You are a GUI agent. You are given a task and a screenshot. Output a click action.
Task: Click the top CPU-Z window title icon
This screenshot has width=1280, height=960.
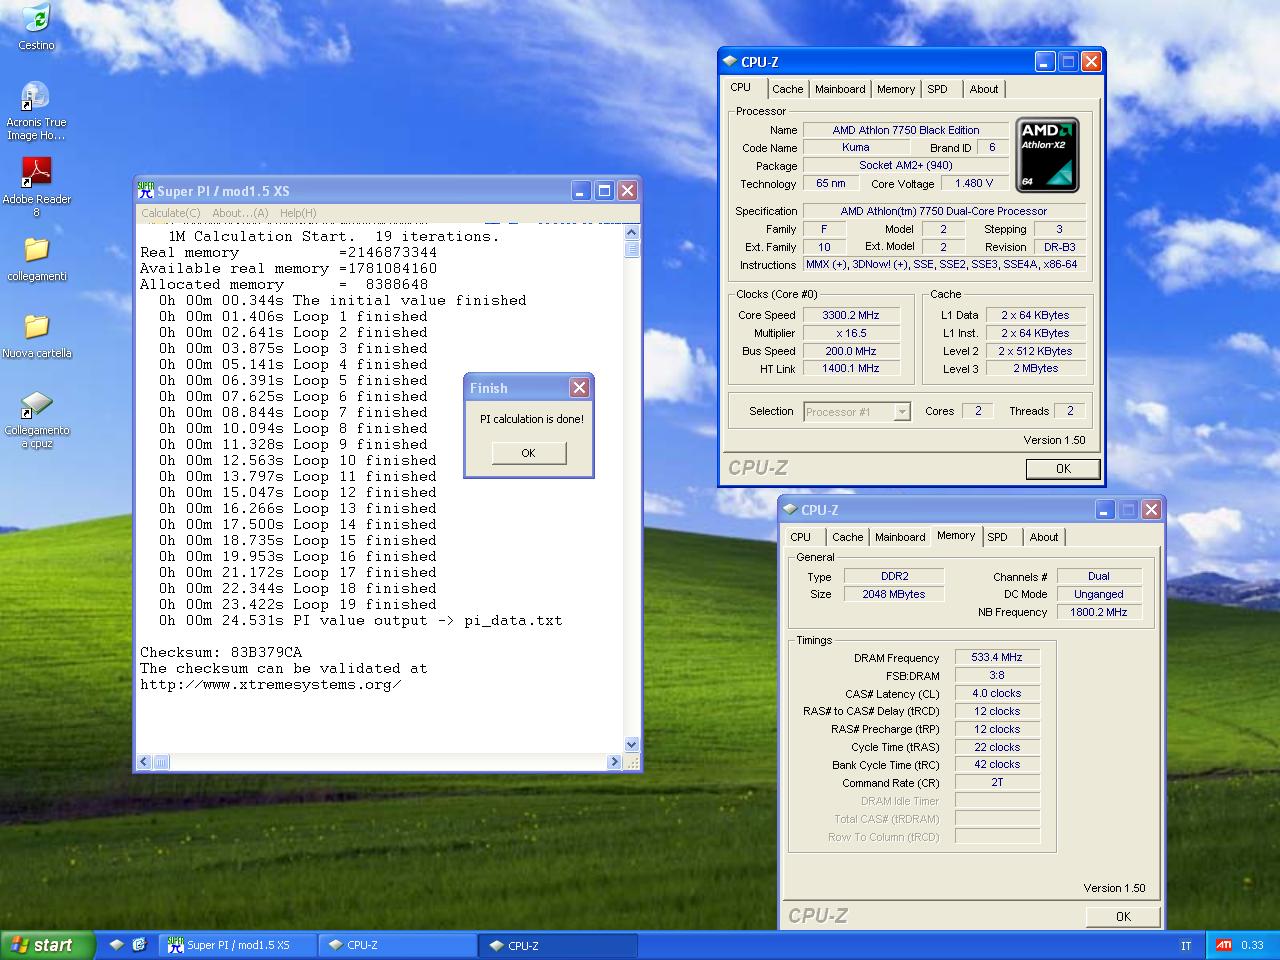tap(730, 61)
